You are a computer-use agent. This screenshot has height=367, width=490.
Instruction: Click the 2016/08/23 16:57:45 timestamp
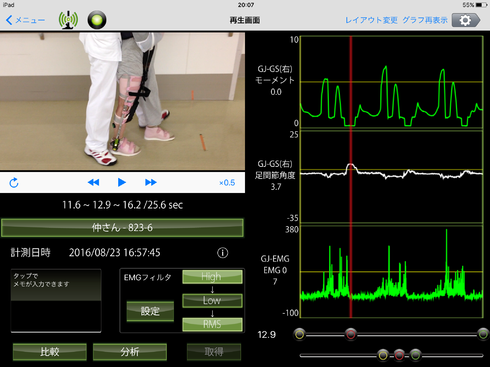(114, 253)
